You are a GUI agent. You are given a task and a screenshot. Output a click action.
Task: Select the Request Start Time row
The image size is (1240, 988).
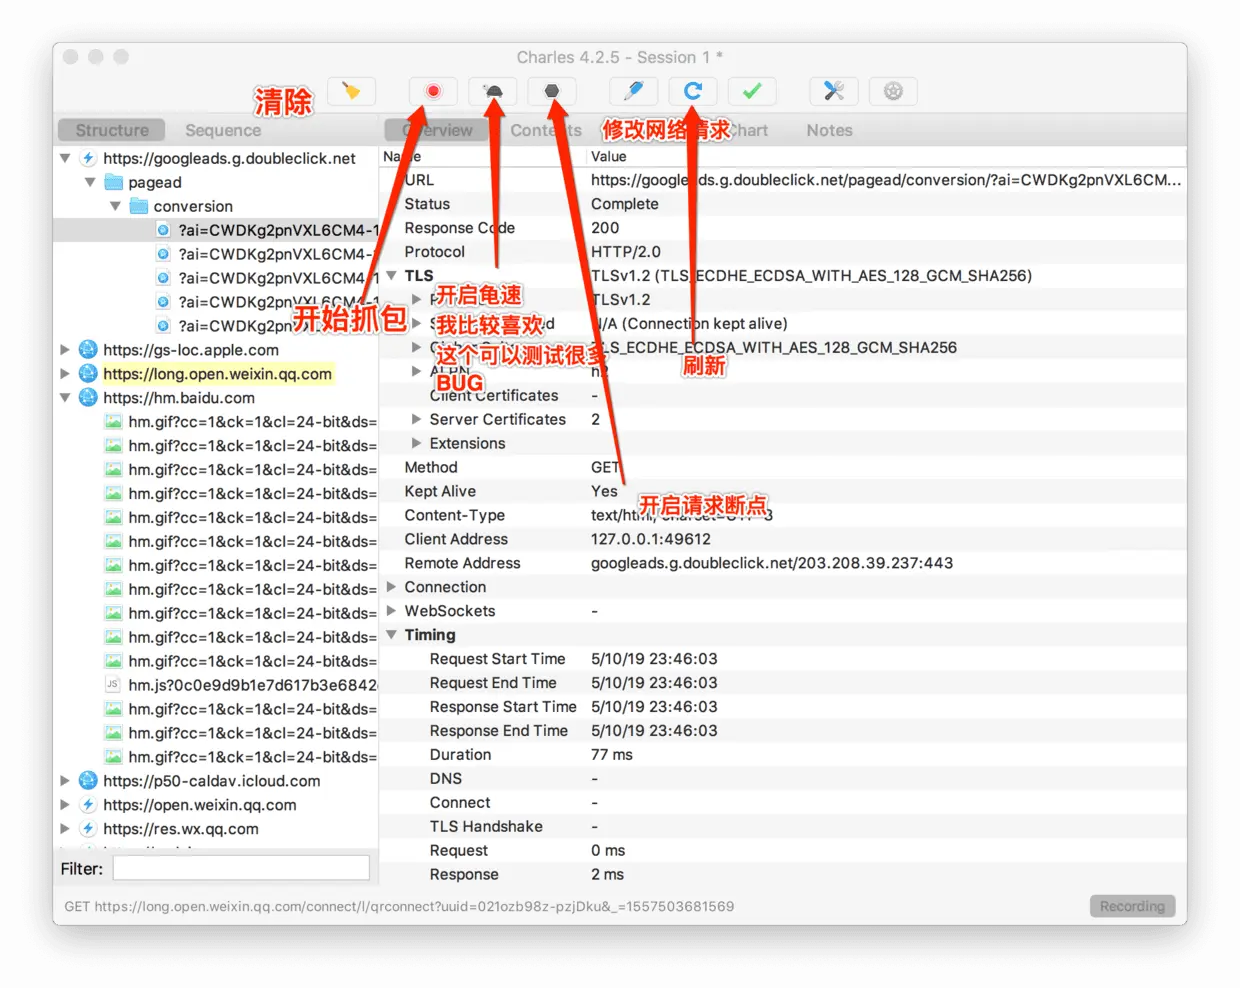click(x=783, y=659)
